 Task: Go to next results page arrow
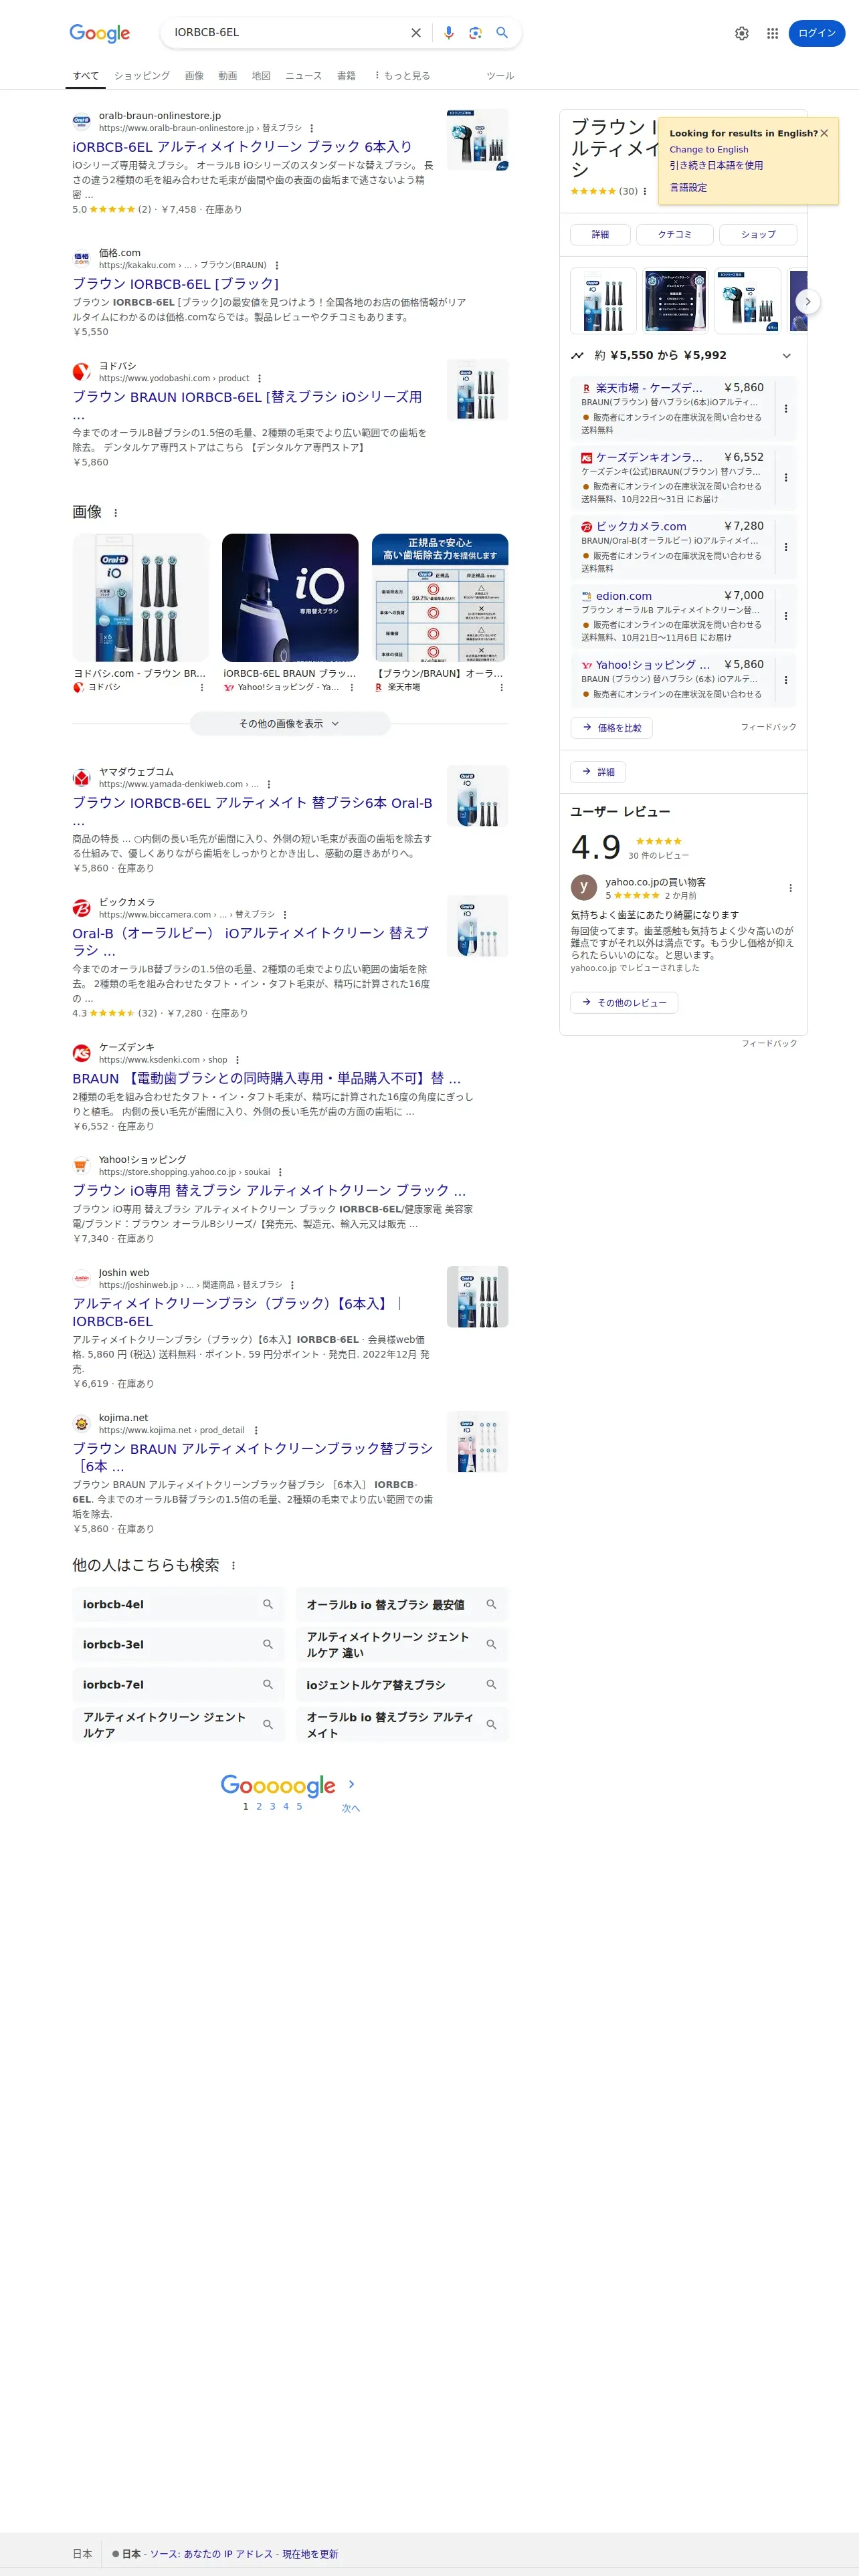(x=351, y=1785)
